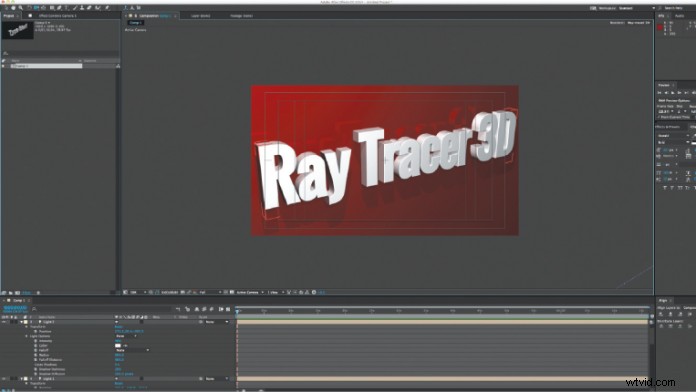The image size is (696, 392).
Task: Click the New Composition icon in Project panel
Action: (x=17, y=293)
